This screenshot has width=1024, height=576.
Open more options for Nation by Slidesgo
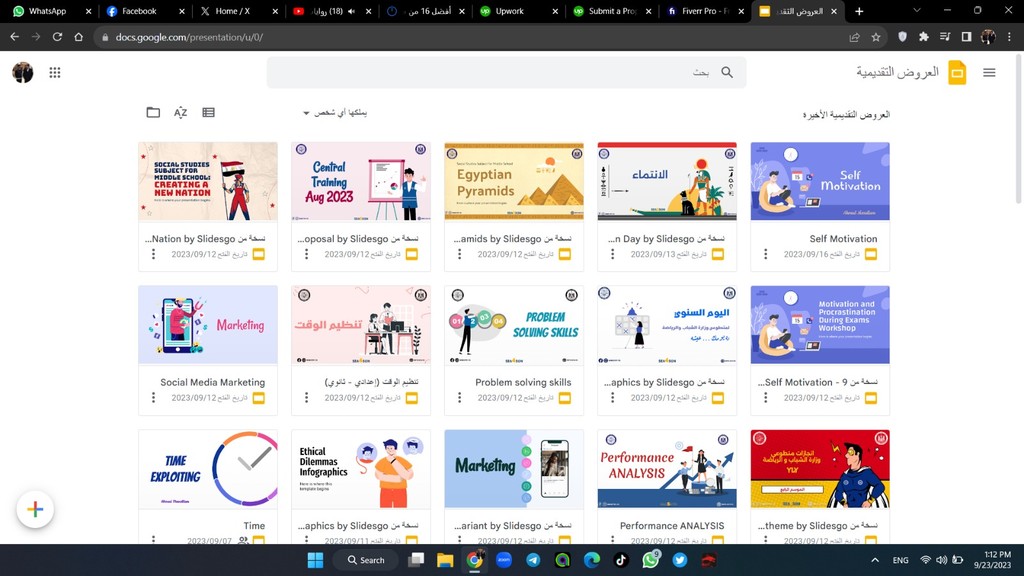(x=153, y=254)
